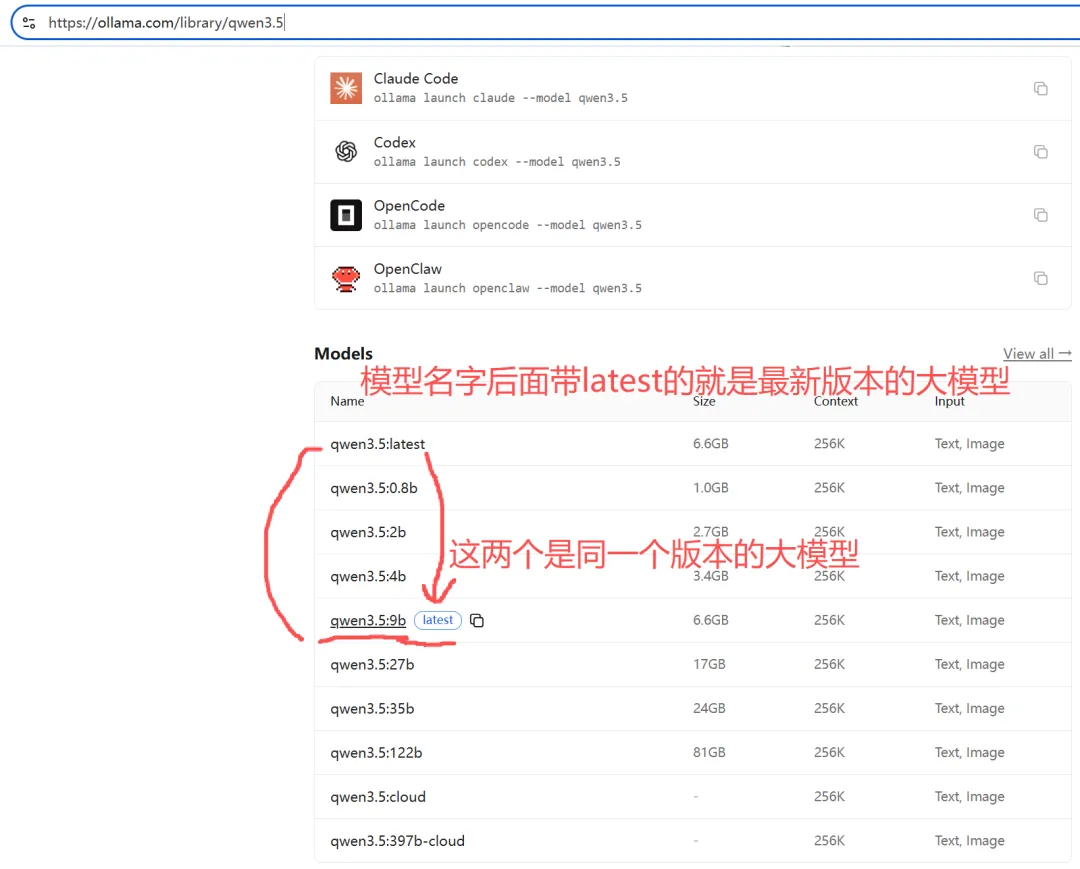Click the 6.6GB size in qwen3.5:9b row
The width and height of the screenshot is (1080, 869).
711,620
